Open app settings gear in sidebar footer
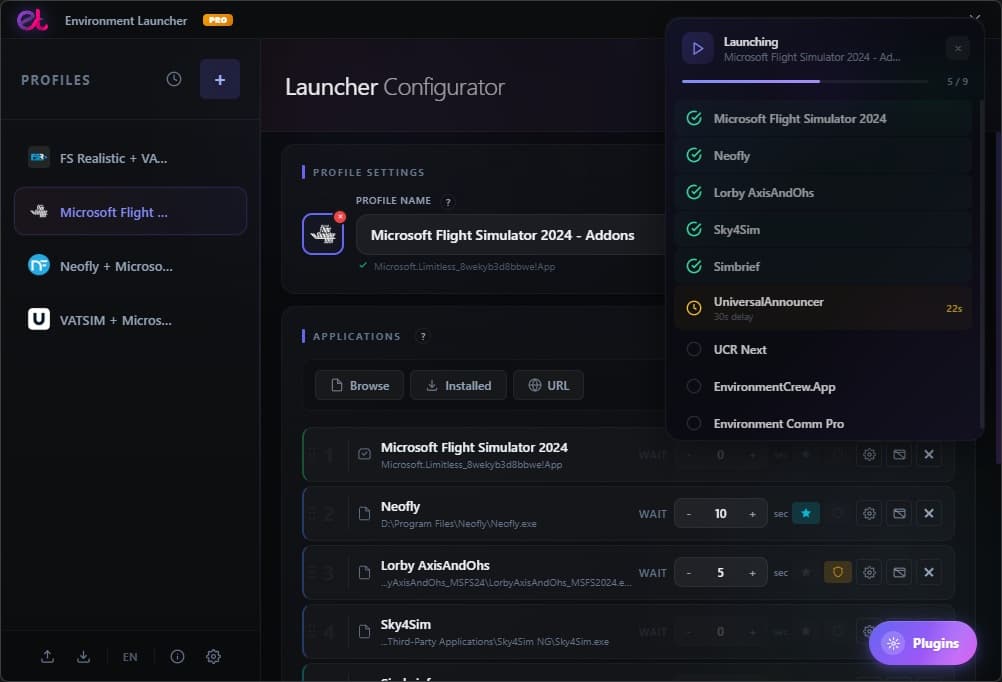Viewport: 1002px width, 682px height. [213, 656]
